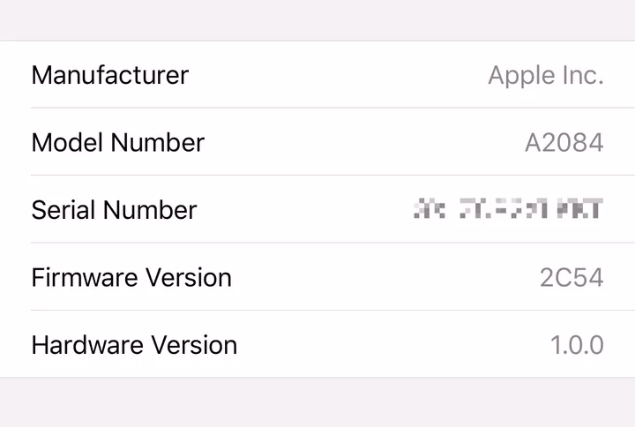Viewport: 635px width, 427px height.
Task: Tap the blurred serial number value
Action: pyautogui.click(x=508, y=210)
